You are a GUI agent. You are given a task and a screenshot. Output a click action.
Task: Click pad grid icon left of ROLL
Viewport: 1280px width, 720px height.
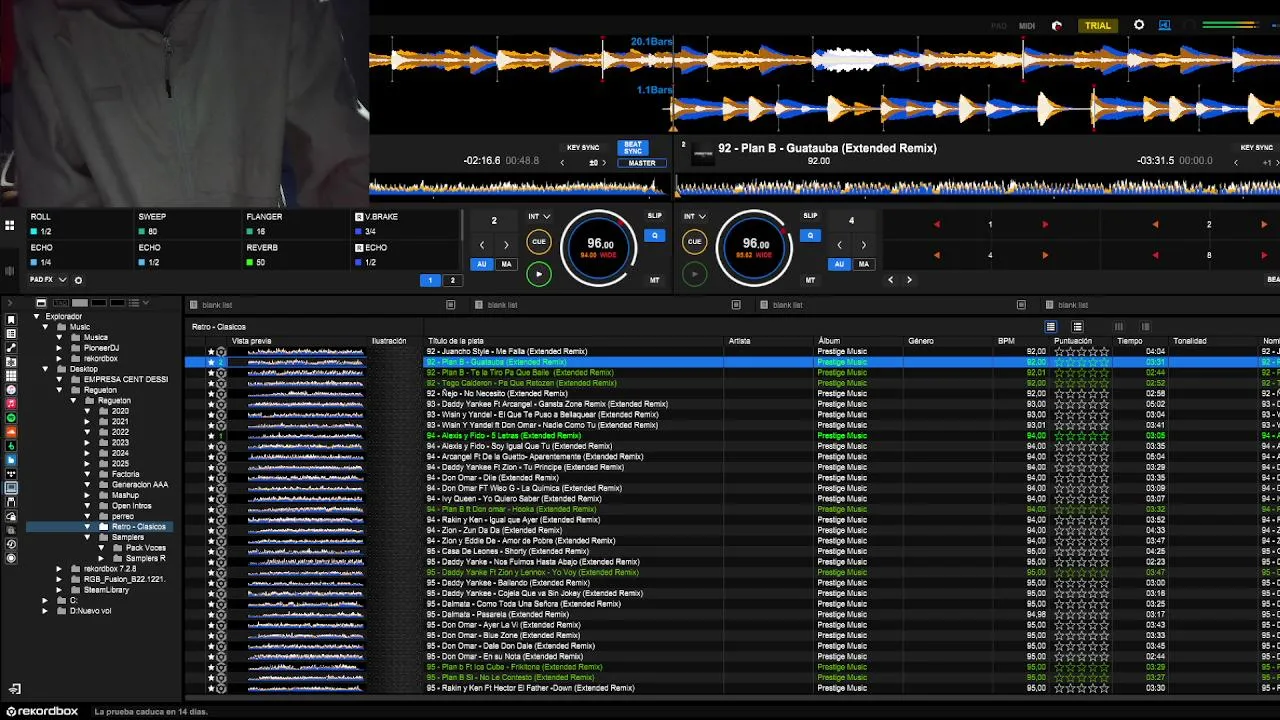coord(10,225)
